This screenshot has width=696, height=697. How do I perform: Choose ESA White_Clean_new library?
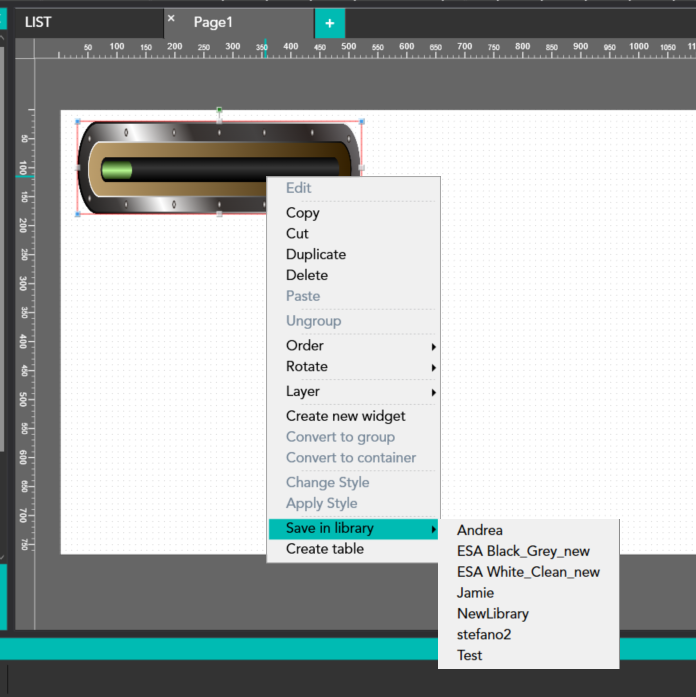pos(528,572)
